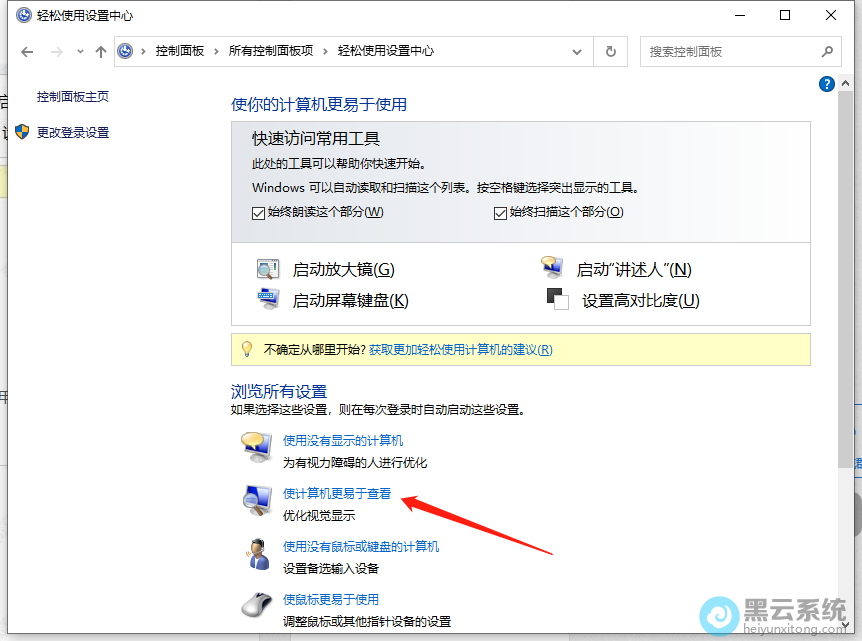The width and height of the screenshot is (862, 641).
Task: Minimize the 轻松使用设置中心 window
Action: 740,15
